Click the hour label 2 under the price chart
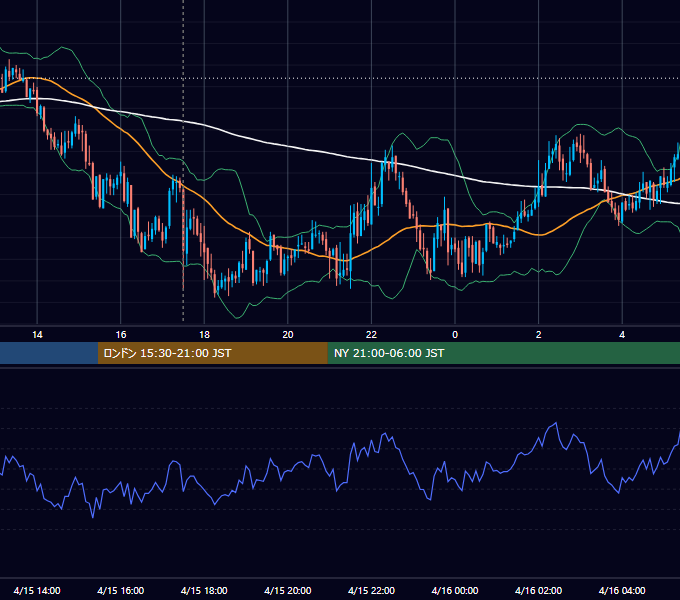680x600 pixels. 538,335
